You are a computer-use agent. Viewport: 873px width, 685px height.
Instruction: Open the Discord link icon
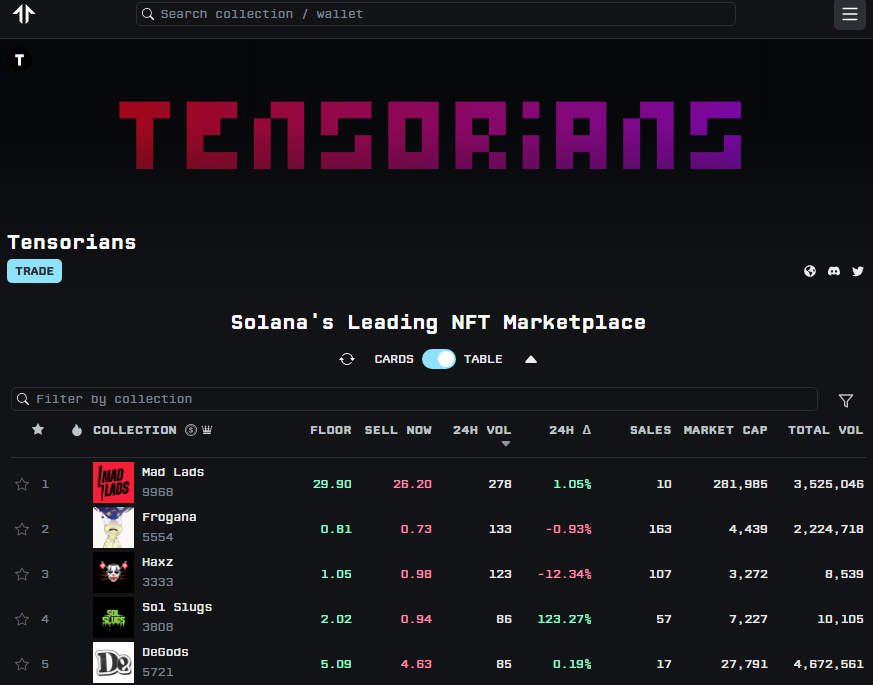(x=834, y=271)
